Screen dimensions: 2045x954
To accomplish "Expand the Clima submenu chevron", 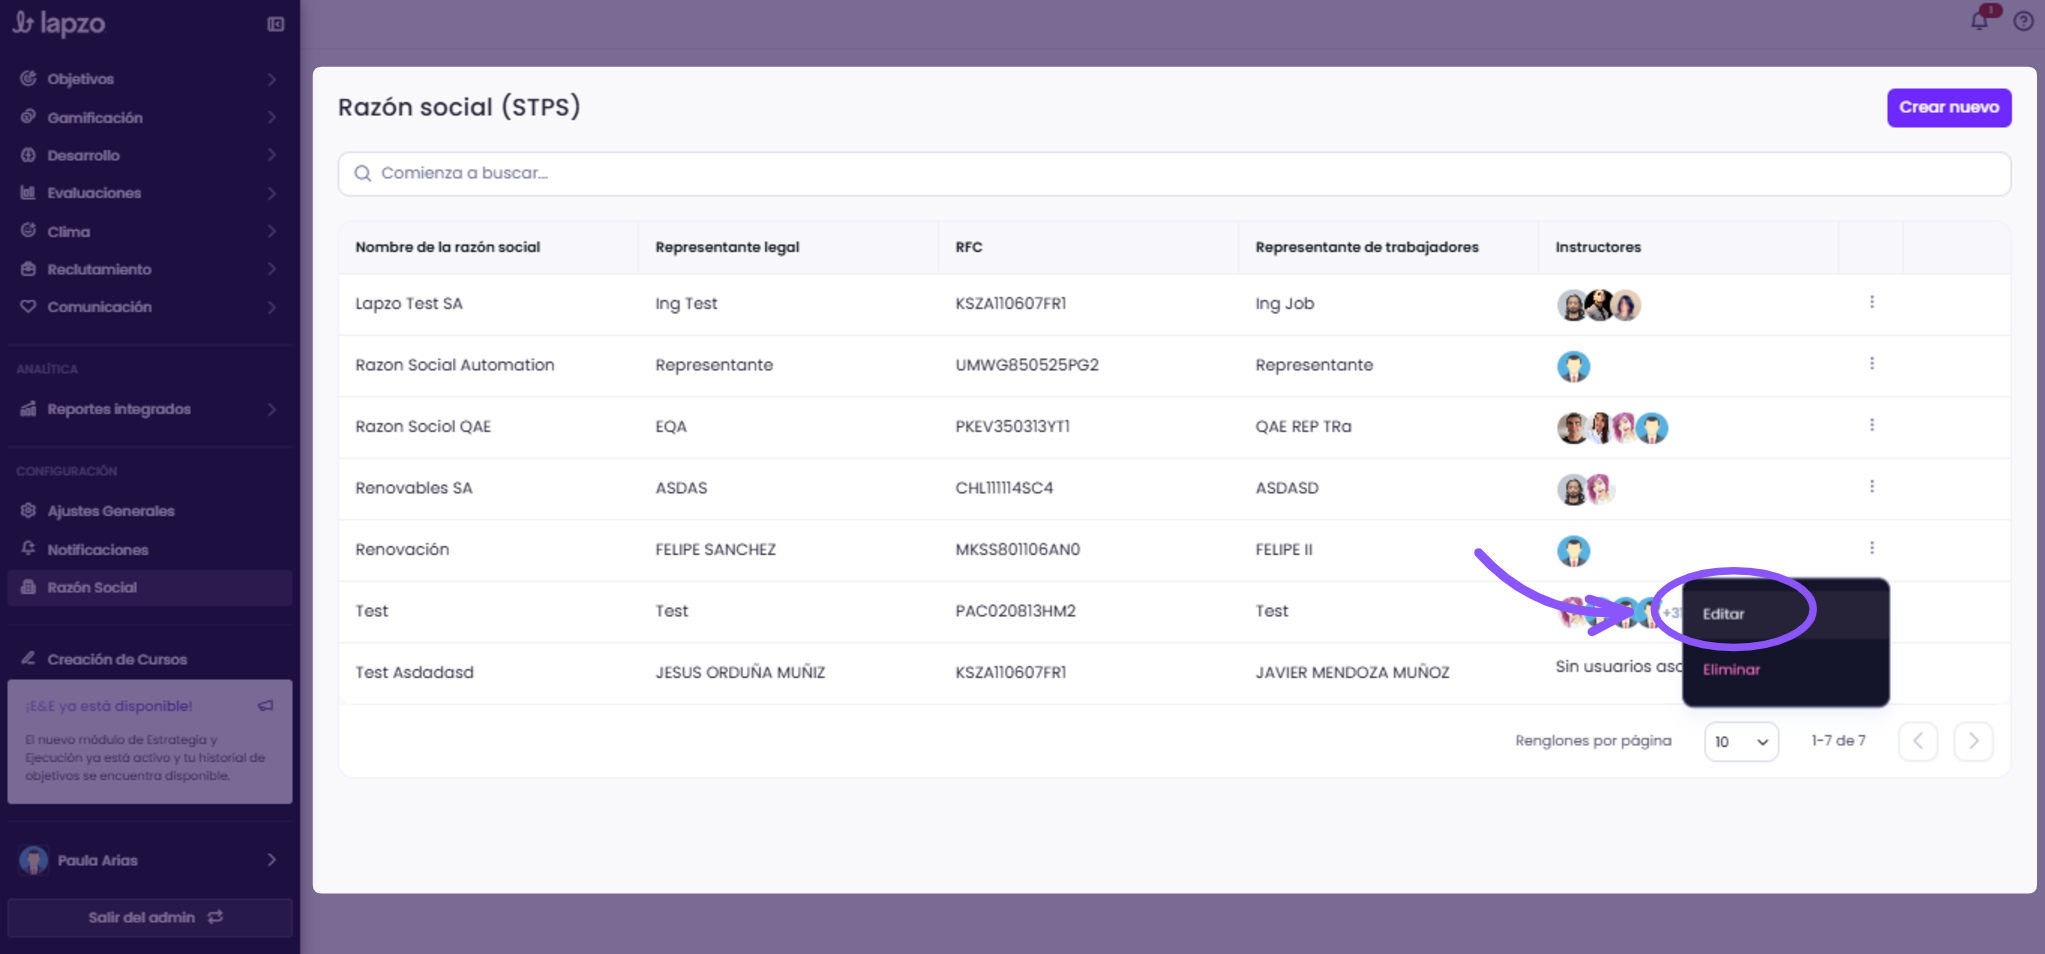I will [272, 231].
